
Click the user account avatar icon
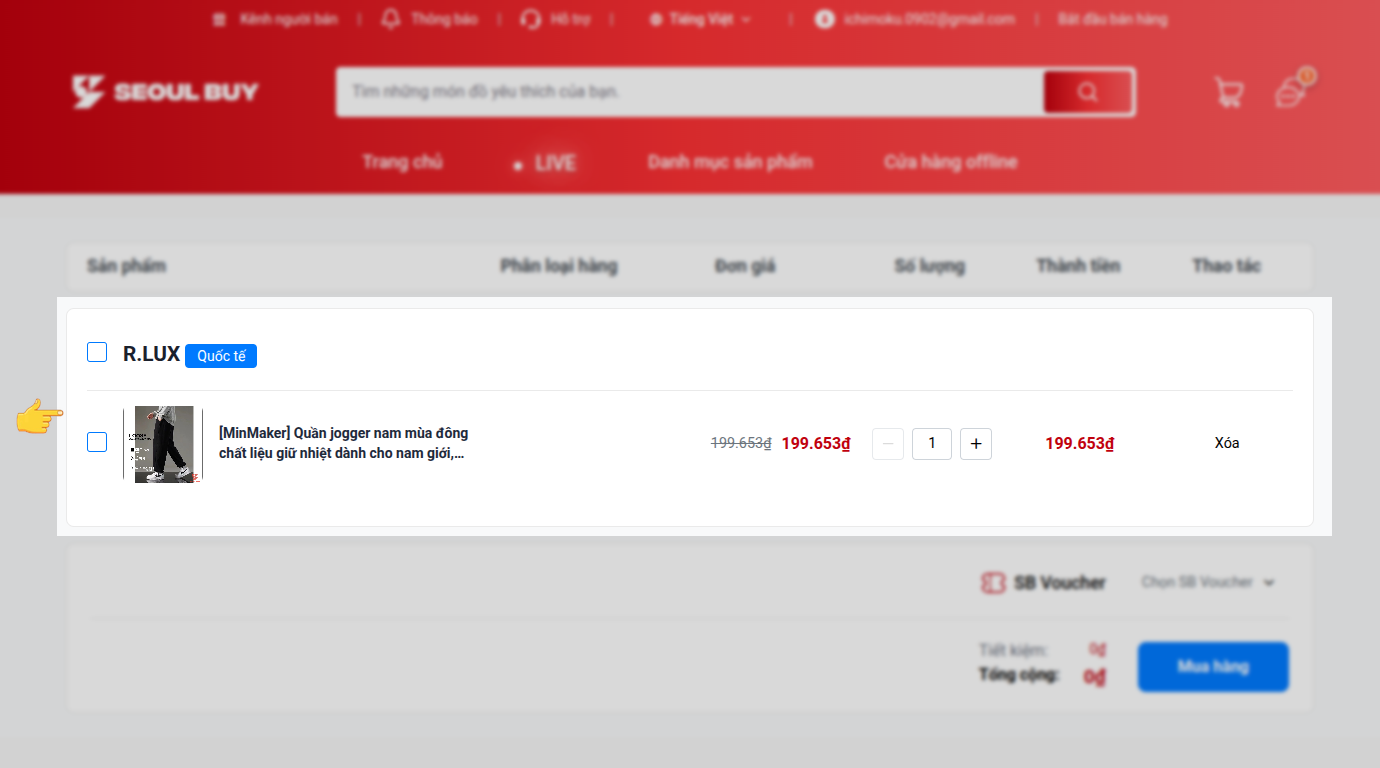click(x=824, y=19)
